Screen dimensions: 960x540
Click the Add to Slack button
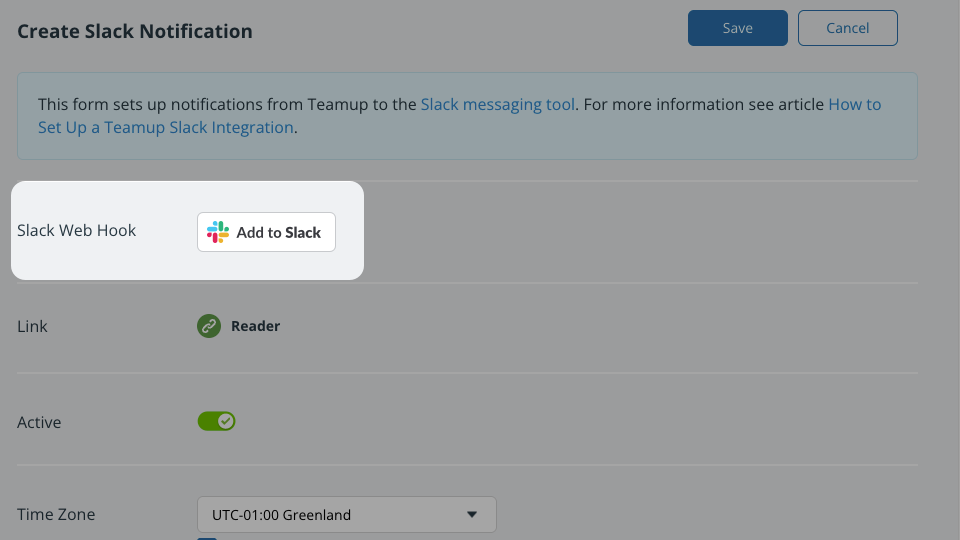[266, 232]
